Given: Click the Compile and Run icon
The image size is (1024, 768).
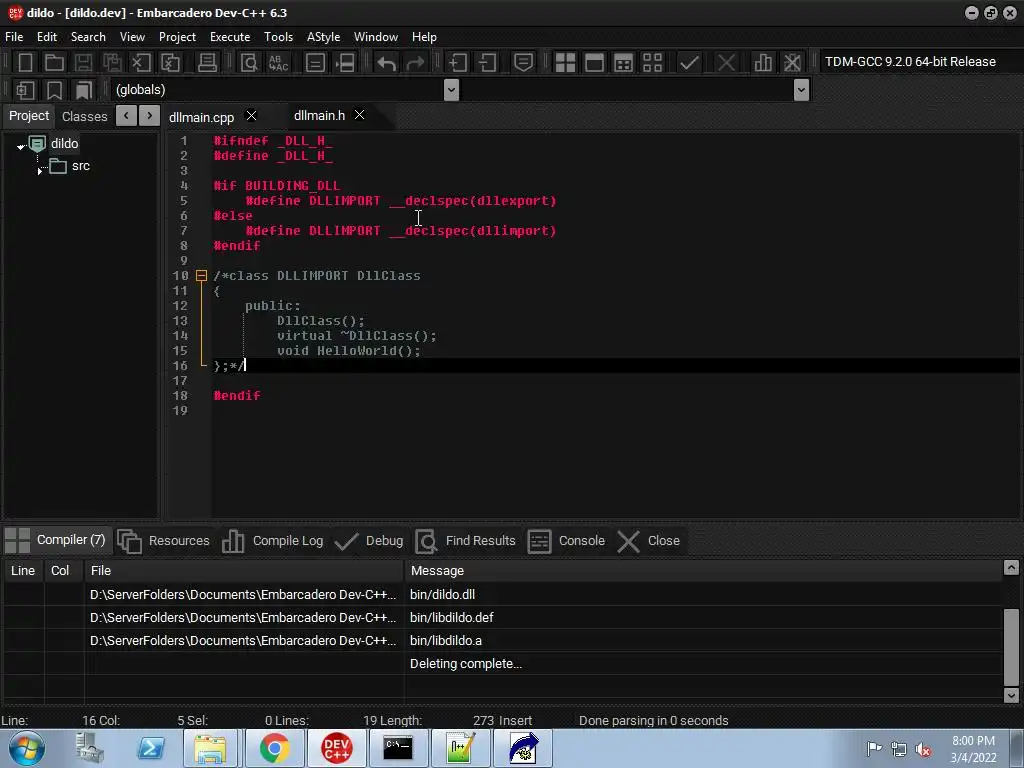Looking at the screenshot, I should pos(624,63).
